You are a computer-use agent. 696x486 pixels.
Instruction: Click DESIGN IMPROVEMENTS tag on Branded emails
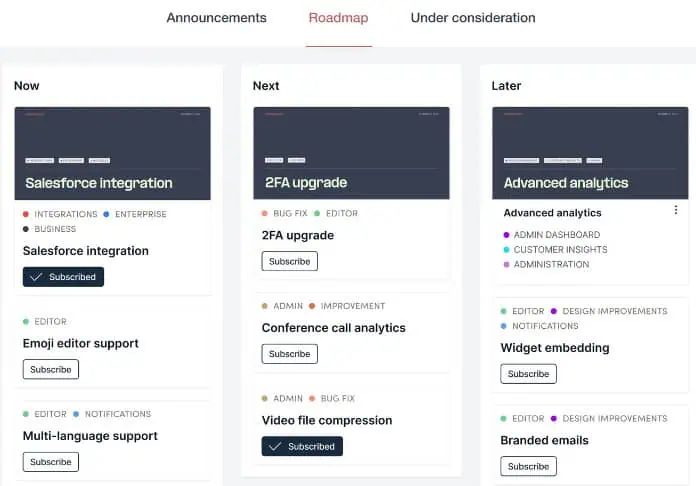tap(609, 419)
